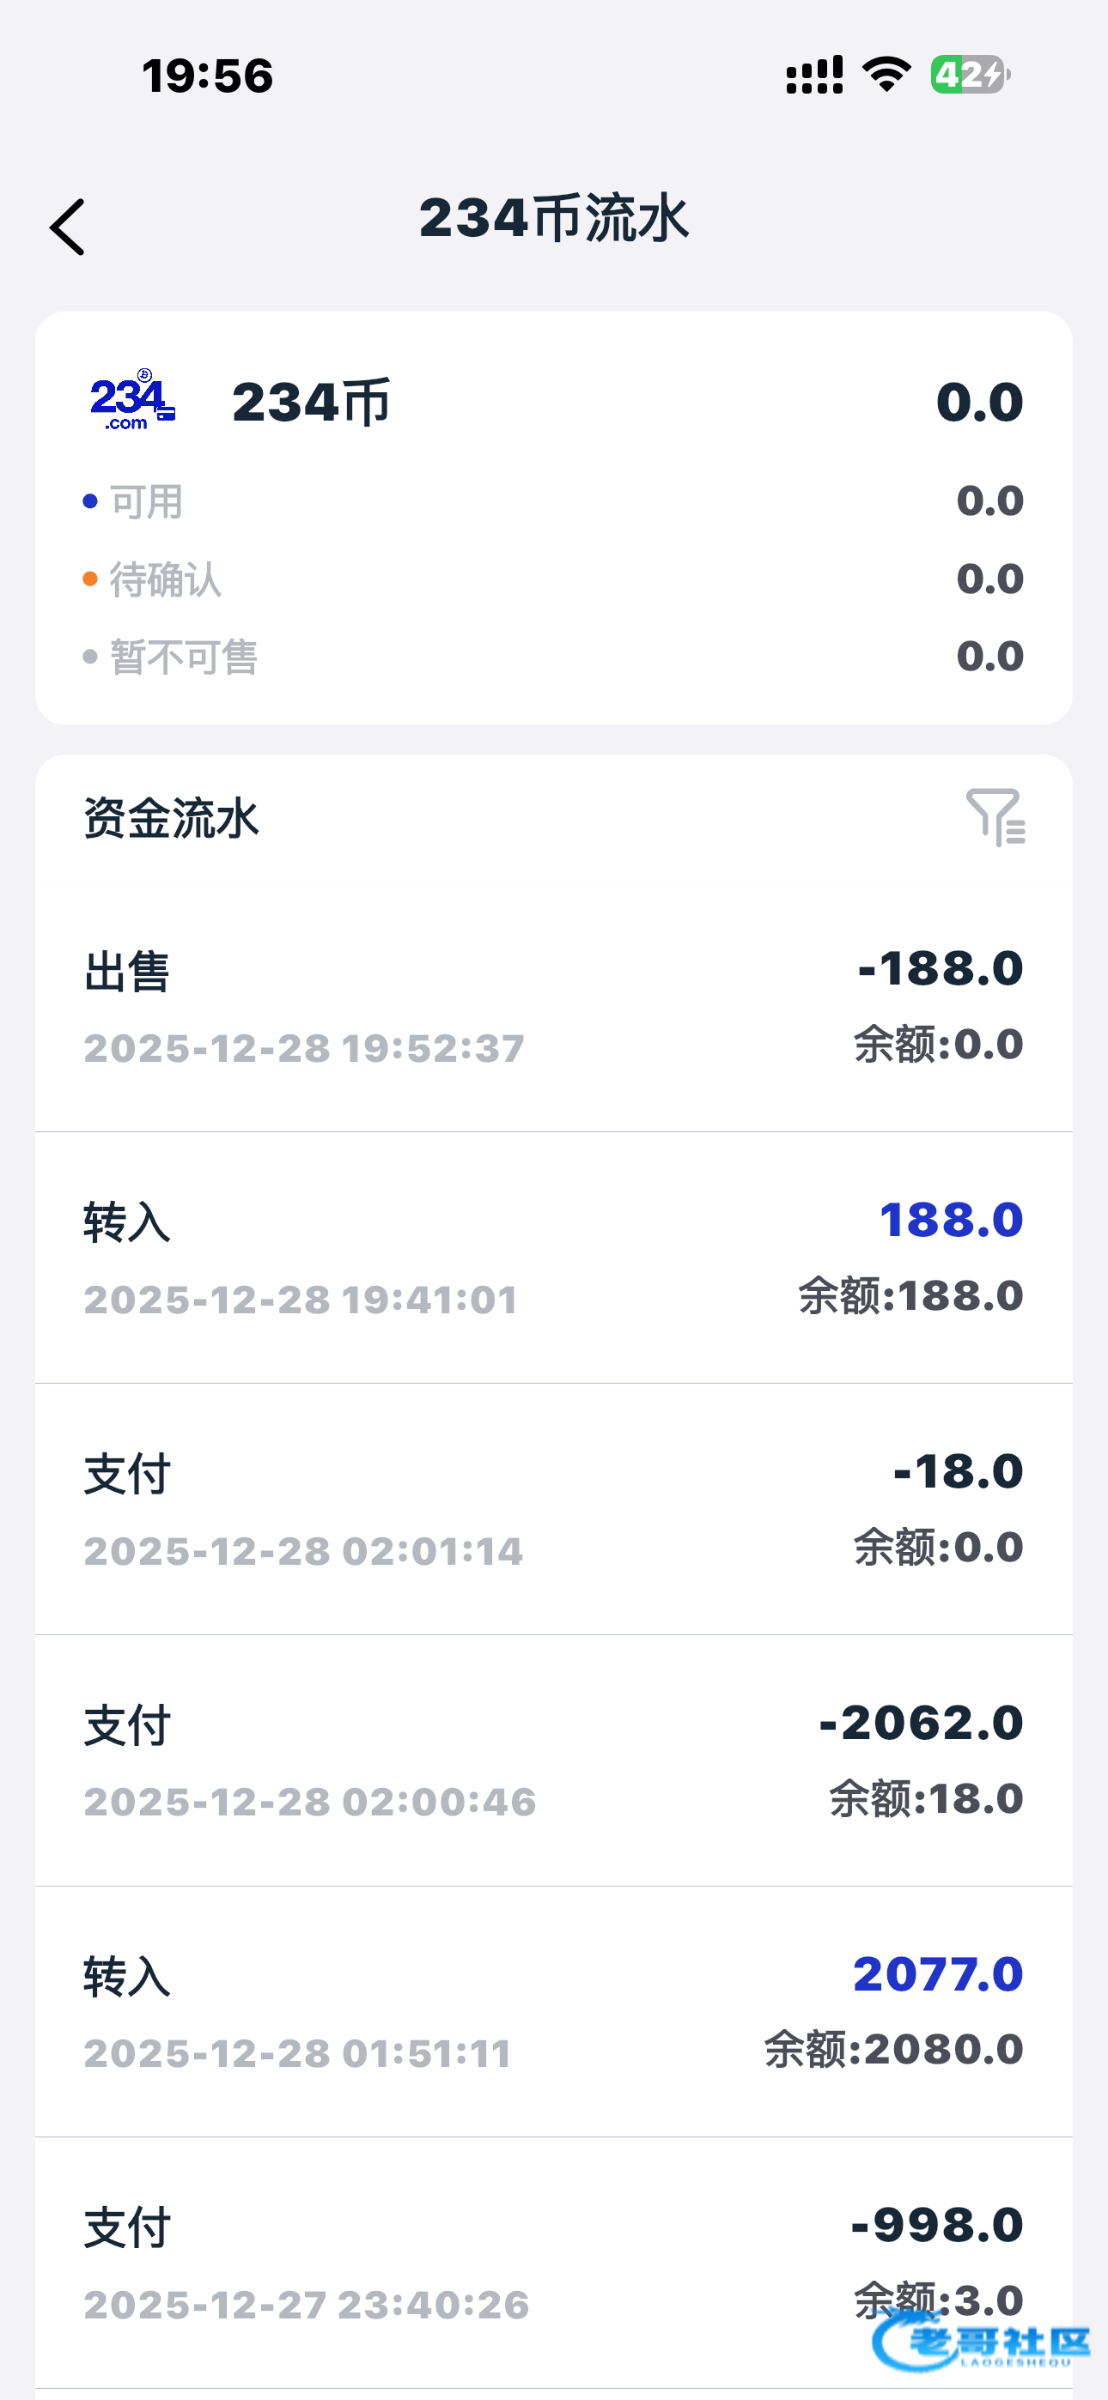Select the 支付 -18.0 transaction
Image resolution: width=1108 pixels, height=2400 pixels.
[x=553, y=1510]
